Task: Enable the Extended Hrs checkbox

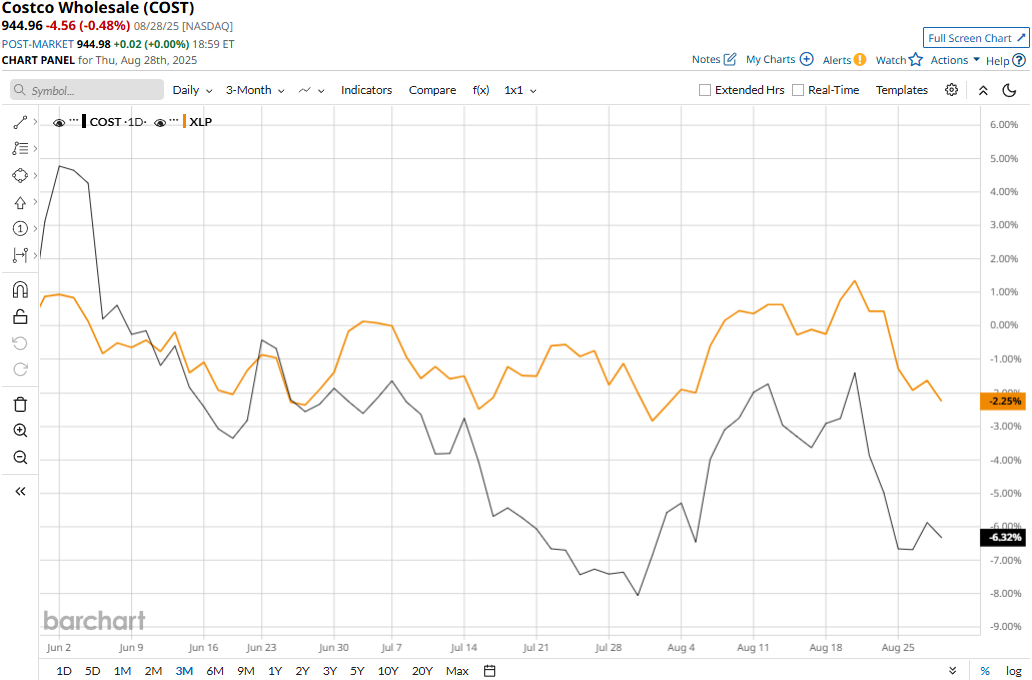Action: [705, 90]
